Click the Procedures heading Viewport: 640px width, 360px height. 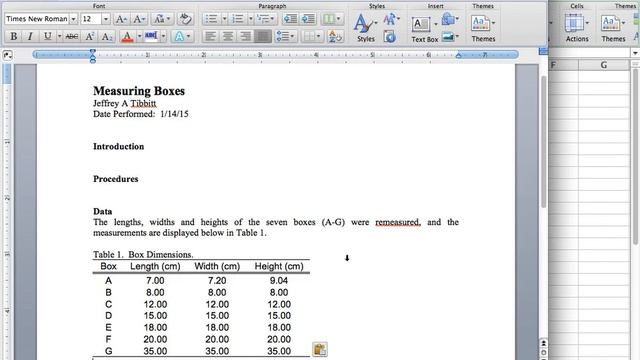coord(116,179)
